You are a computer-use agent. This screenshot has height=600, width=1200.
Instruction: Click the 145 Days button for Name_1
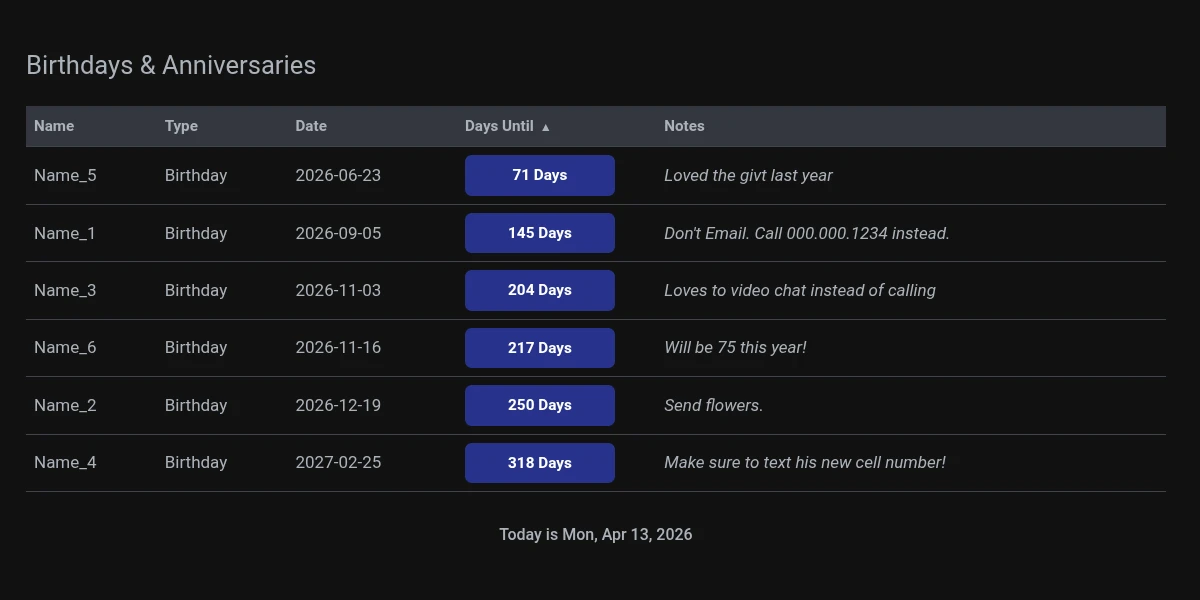coord(540,232)
